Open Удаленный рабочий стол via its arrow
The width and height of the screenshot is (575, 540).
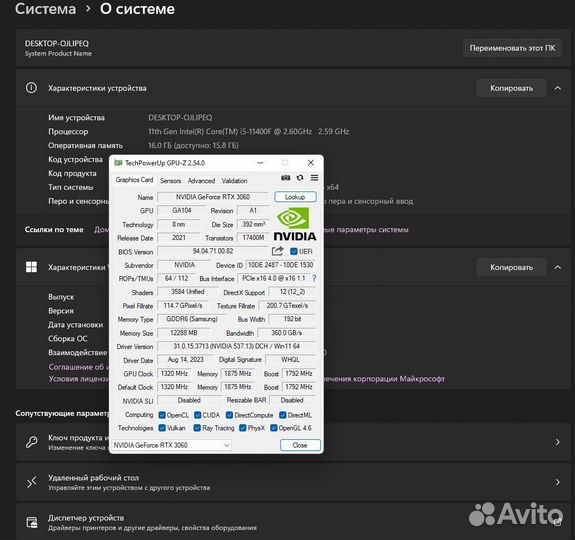click(x=557, y=482)
